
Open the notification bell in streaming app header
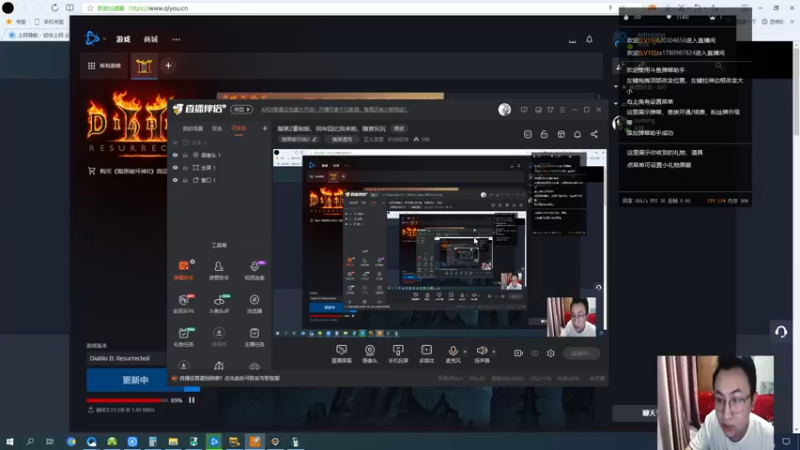pyautogui.click(x=577, y=134)
